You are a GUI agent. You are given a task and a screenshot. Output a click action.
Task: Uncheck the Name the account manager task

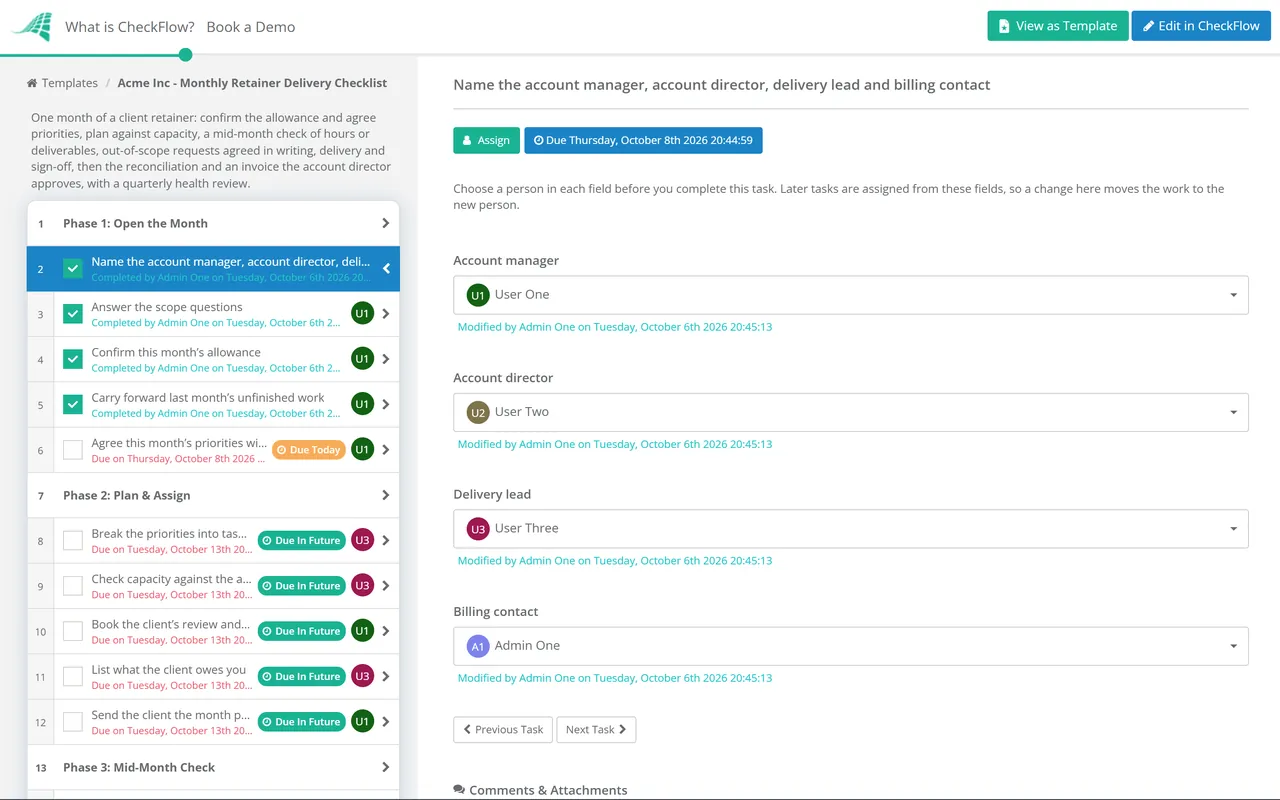73,269
